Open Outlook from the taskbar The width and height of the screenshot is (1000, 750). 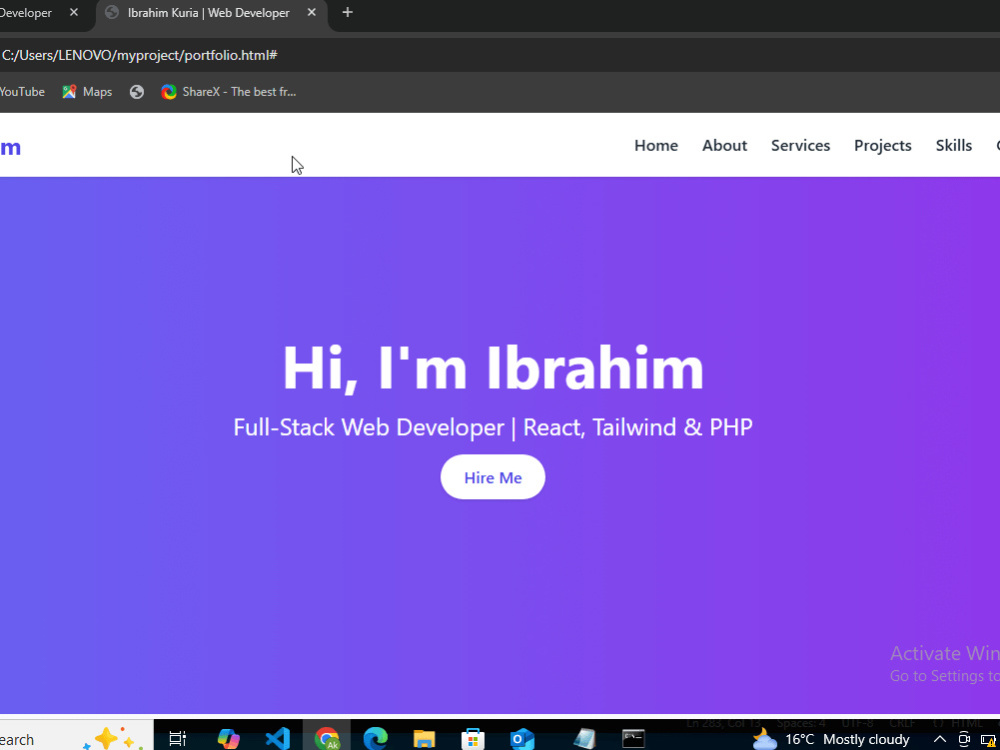pos(522,739)
